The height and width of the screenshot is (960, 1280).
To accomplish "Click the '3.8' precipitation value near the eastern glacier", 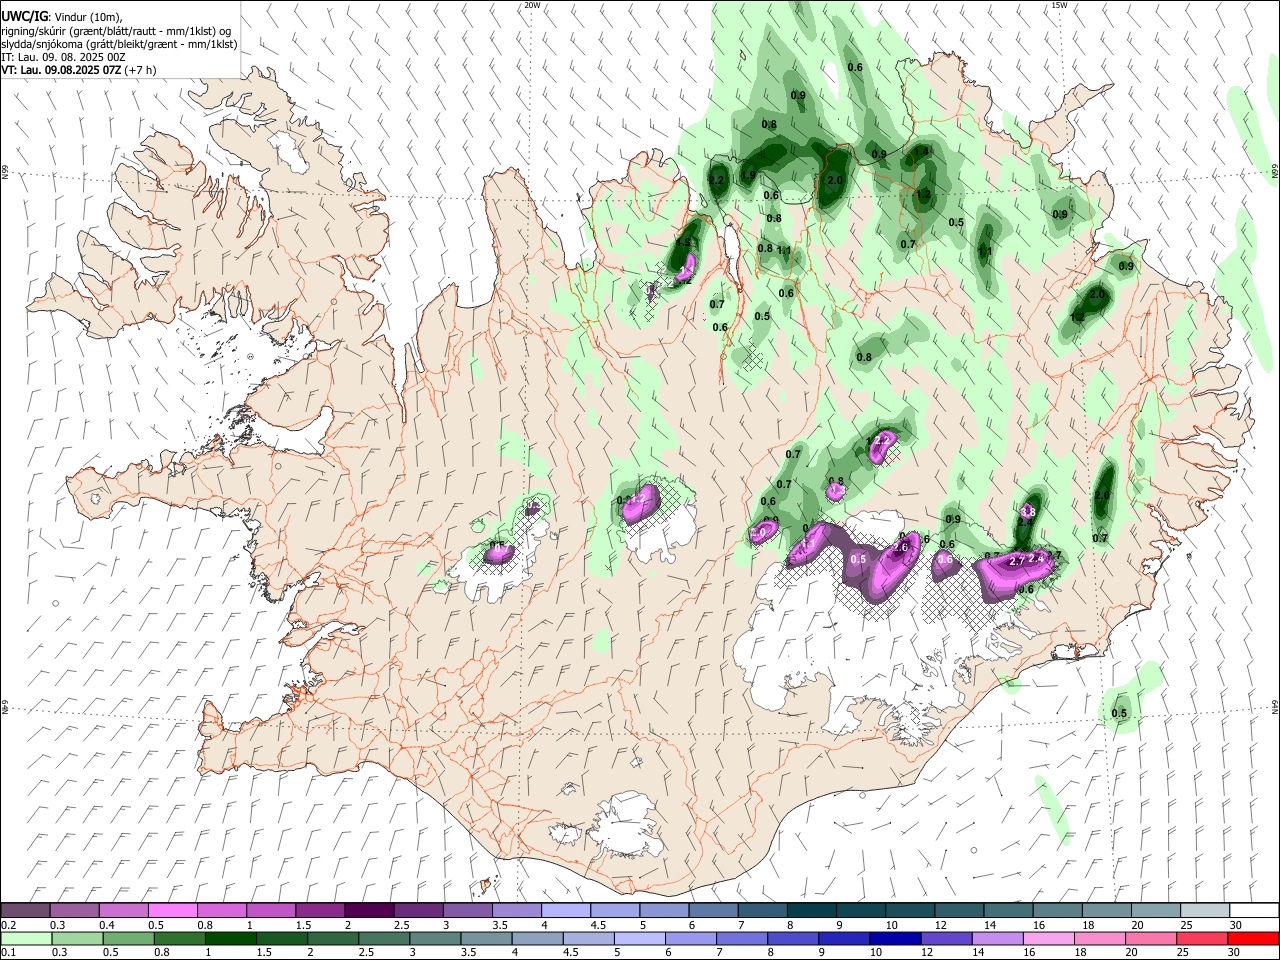I will pos(1027,510).
